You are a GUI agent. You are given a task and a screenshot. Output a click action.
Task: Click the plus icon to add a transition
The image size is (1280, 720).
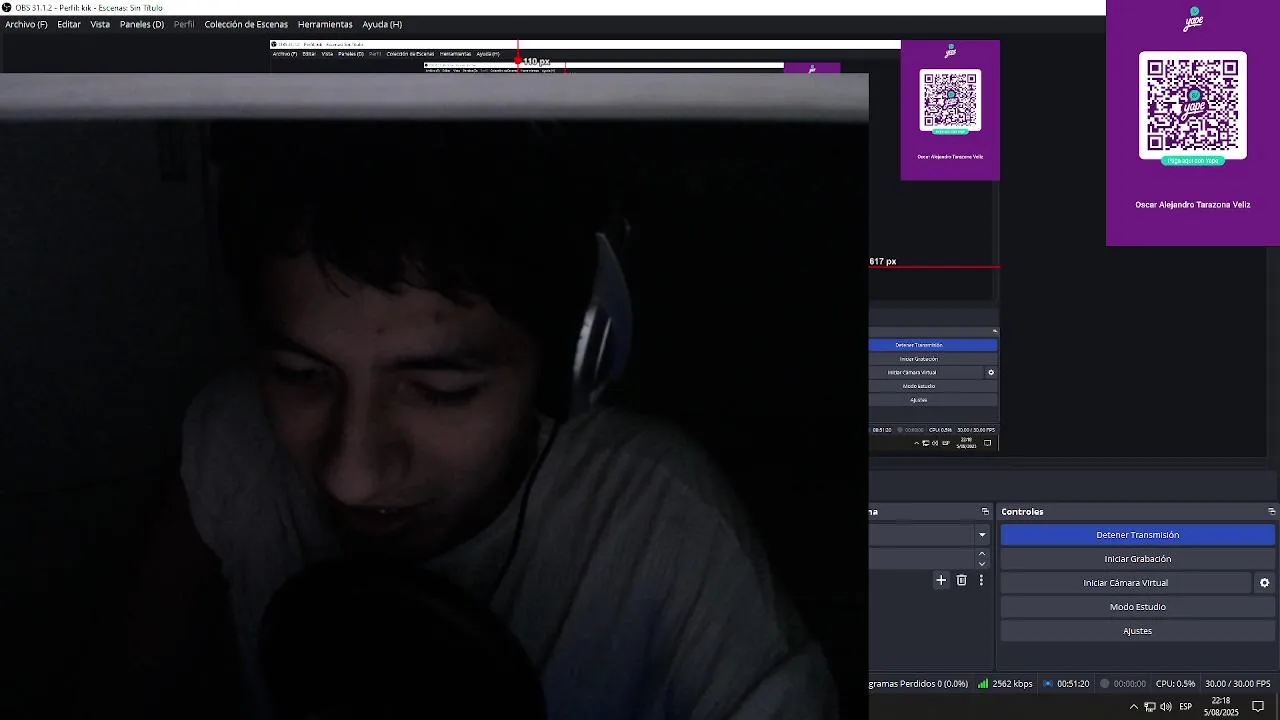tap(941, 580)
